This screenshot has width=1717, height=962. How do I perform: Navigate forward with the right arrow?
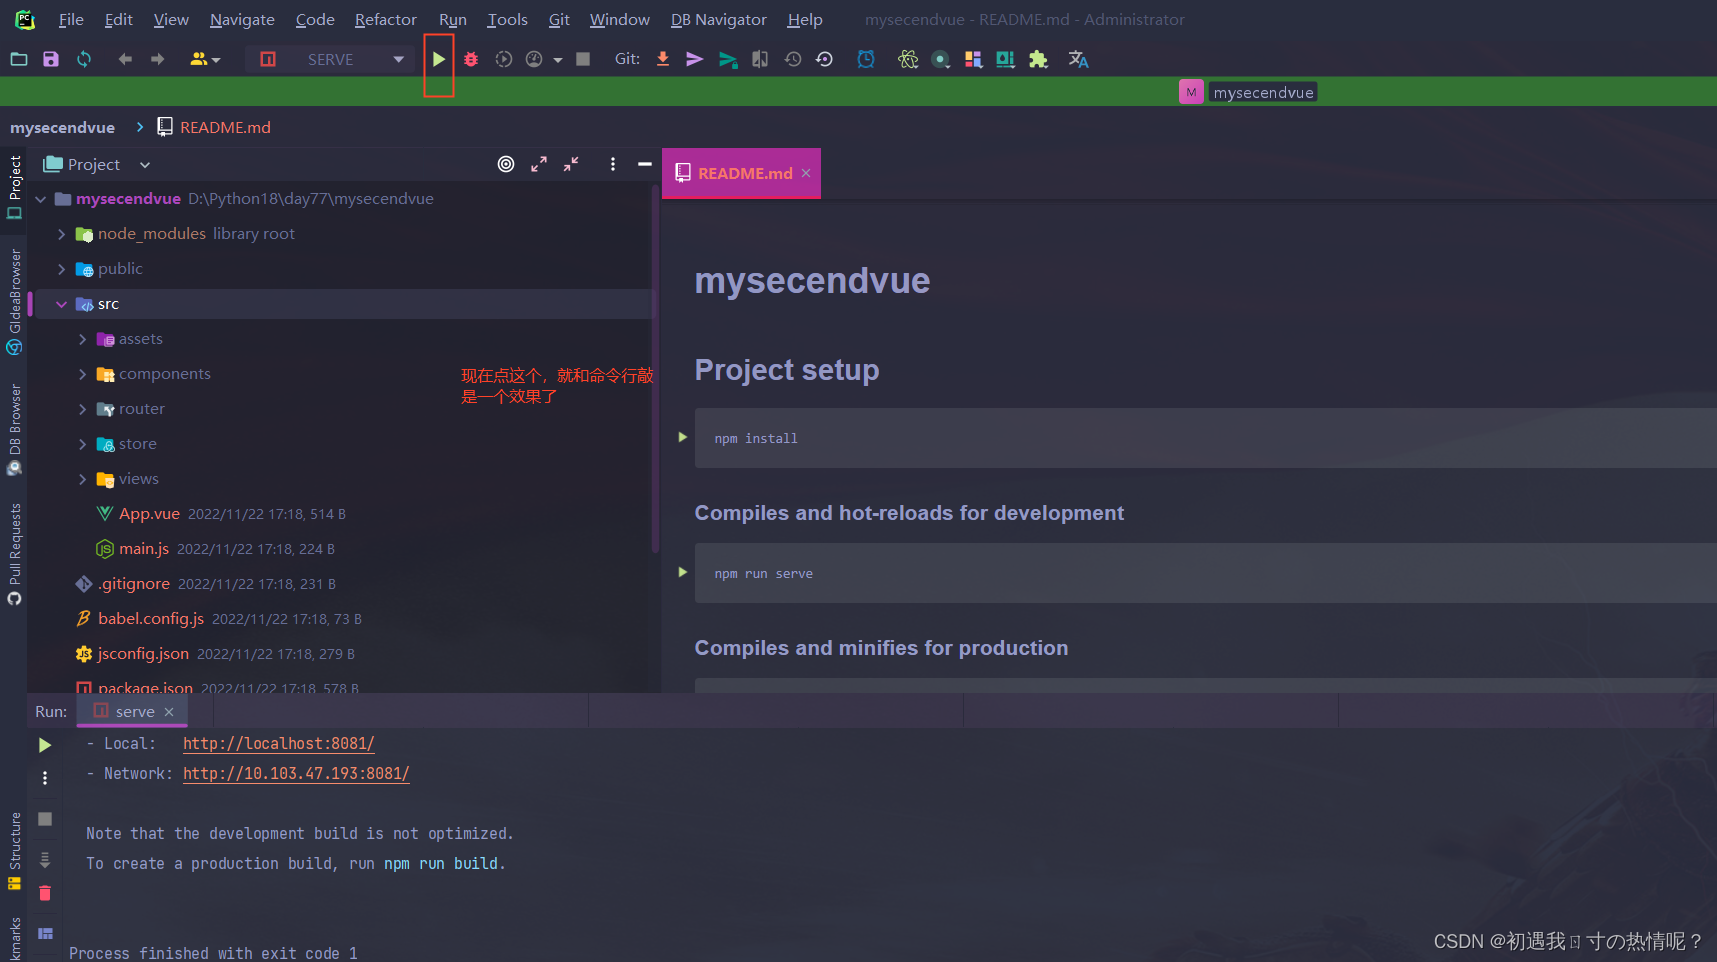click(x=157, y=60)
